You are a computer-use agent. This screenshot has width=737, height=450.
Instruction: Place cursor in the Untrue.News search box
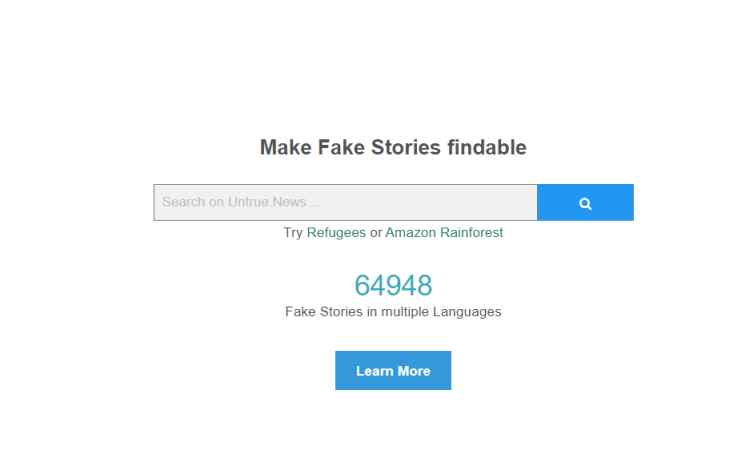pyautogui.click(x=345, y=203)
